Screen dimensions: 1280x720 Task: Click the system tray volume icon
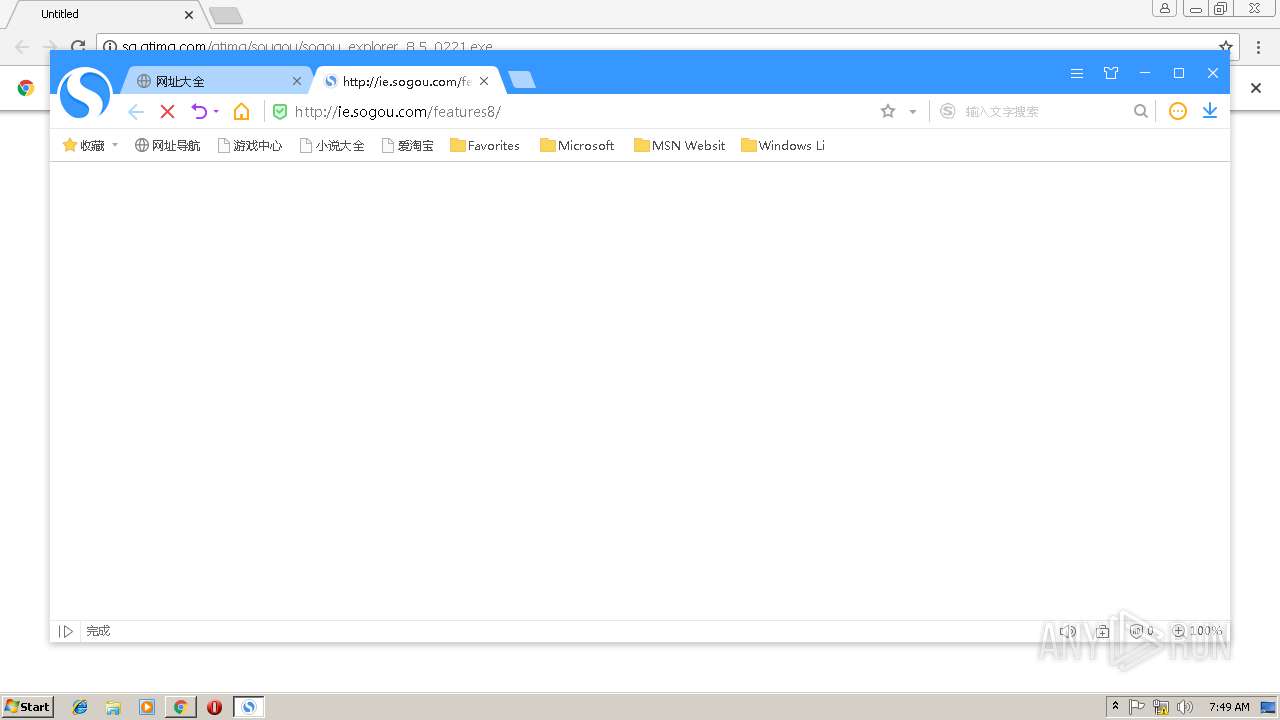click(1185, 707)
